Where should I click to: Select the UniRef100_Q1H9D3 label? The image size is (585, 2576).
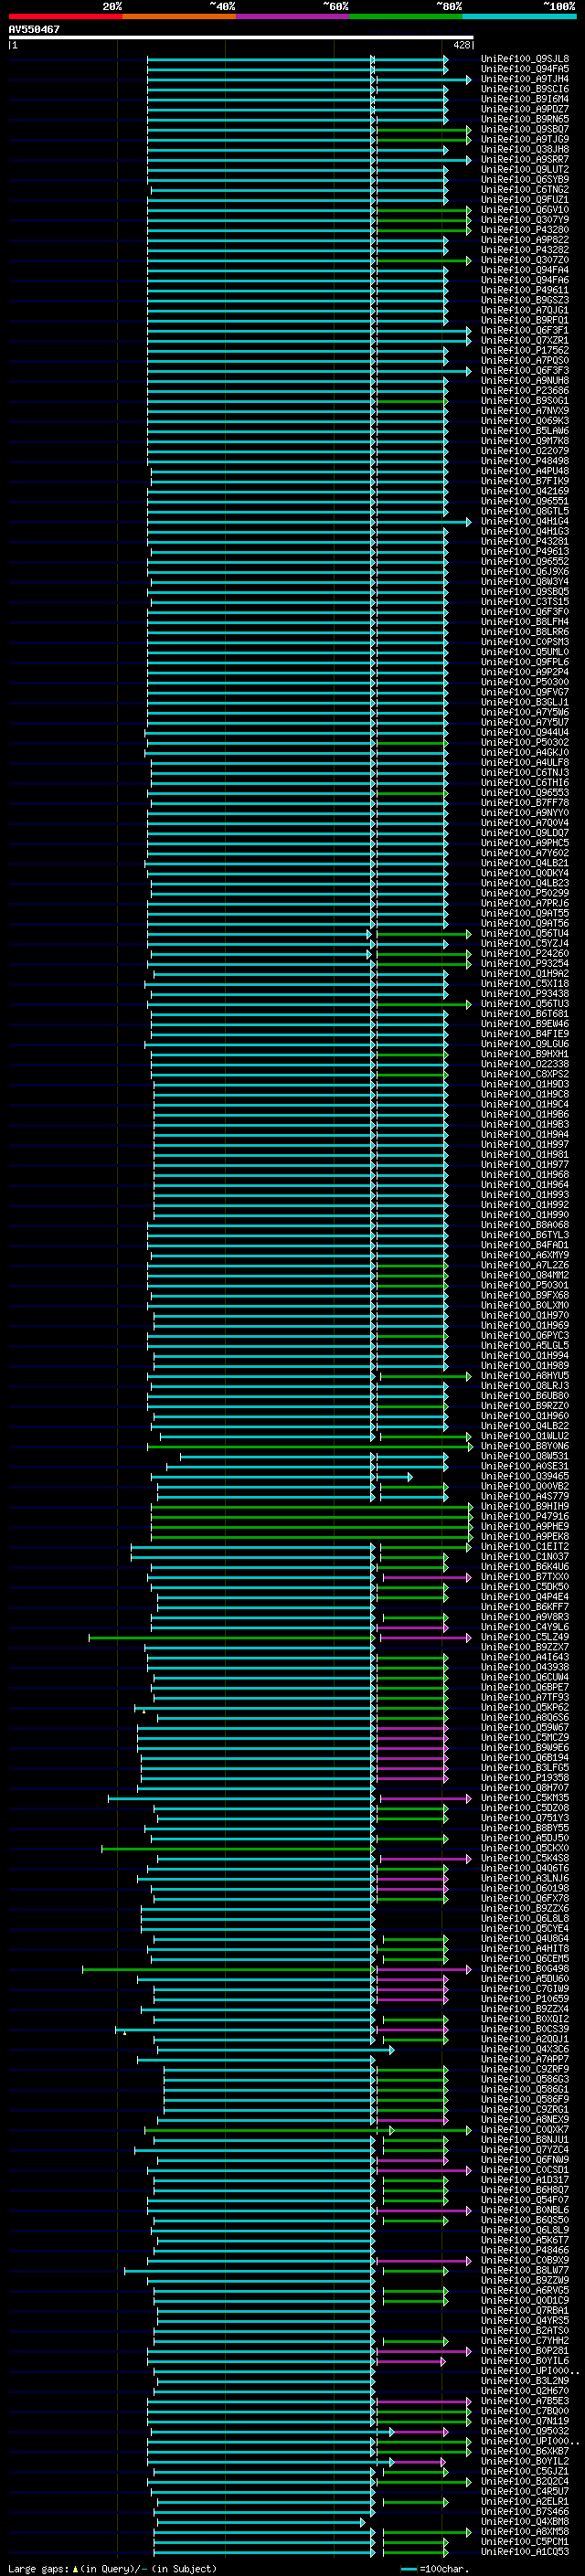[x=525, y=1084]
